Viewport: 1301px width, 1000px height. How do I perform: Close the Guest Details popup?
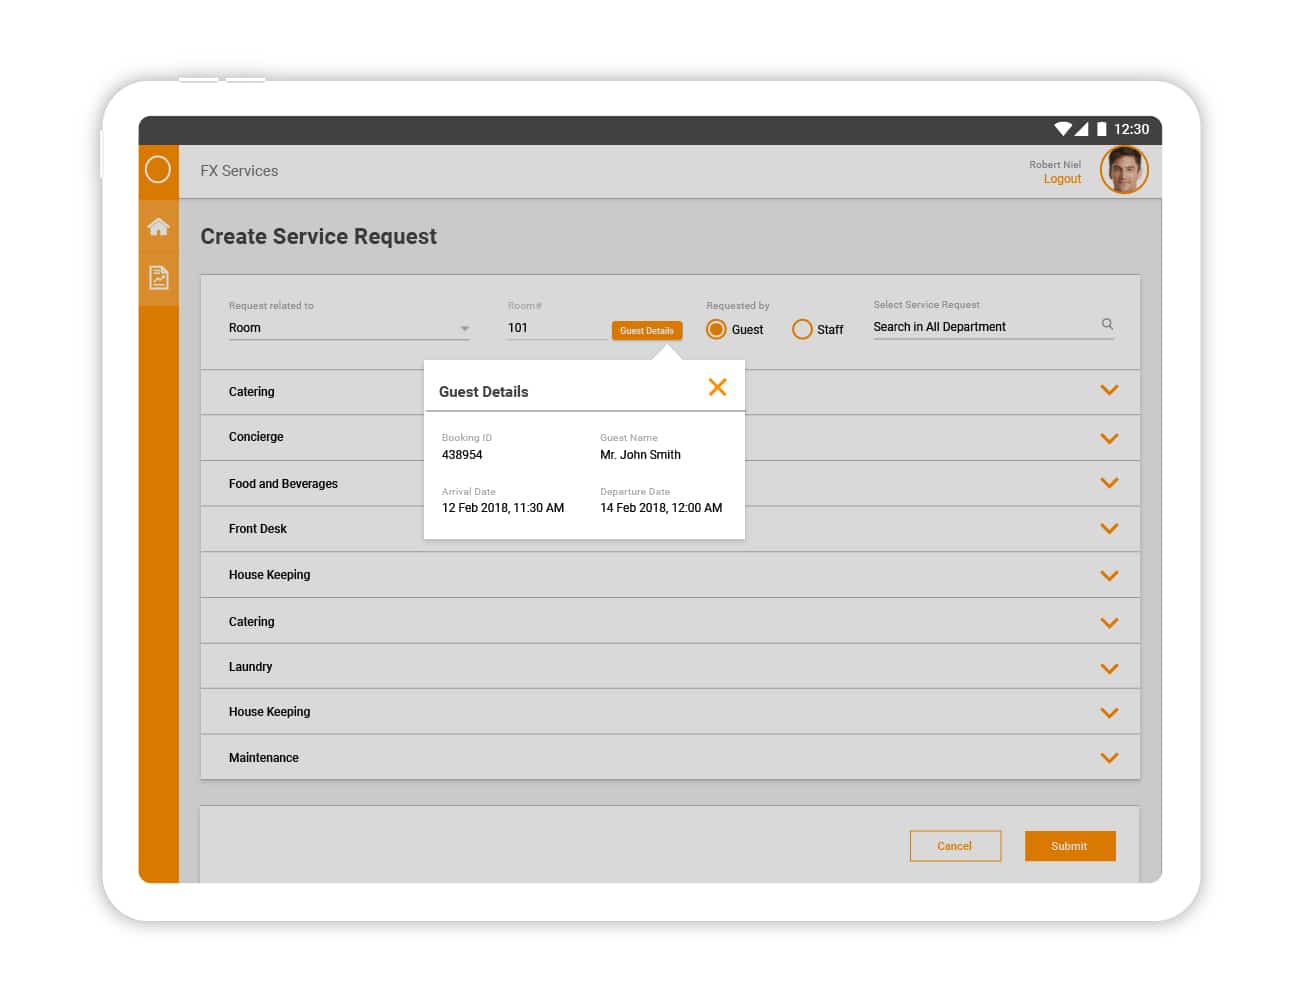pyautogui.click(x=717, y=387)
